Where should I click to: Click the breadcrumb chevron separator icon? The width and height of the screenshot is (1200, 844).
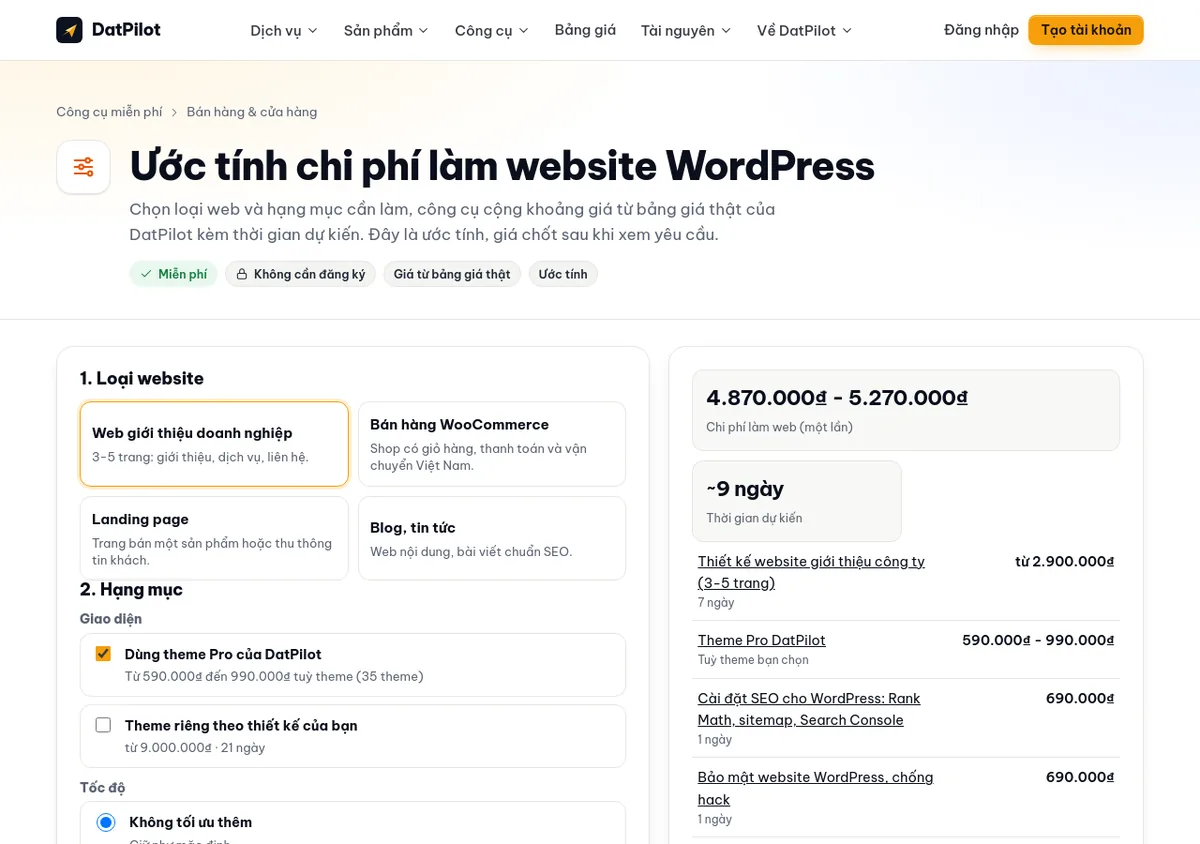pos(174,112)
